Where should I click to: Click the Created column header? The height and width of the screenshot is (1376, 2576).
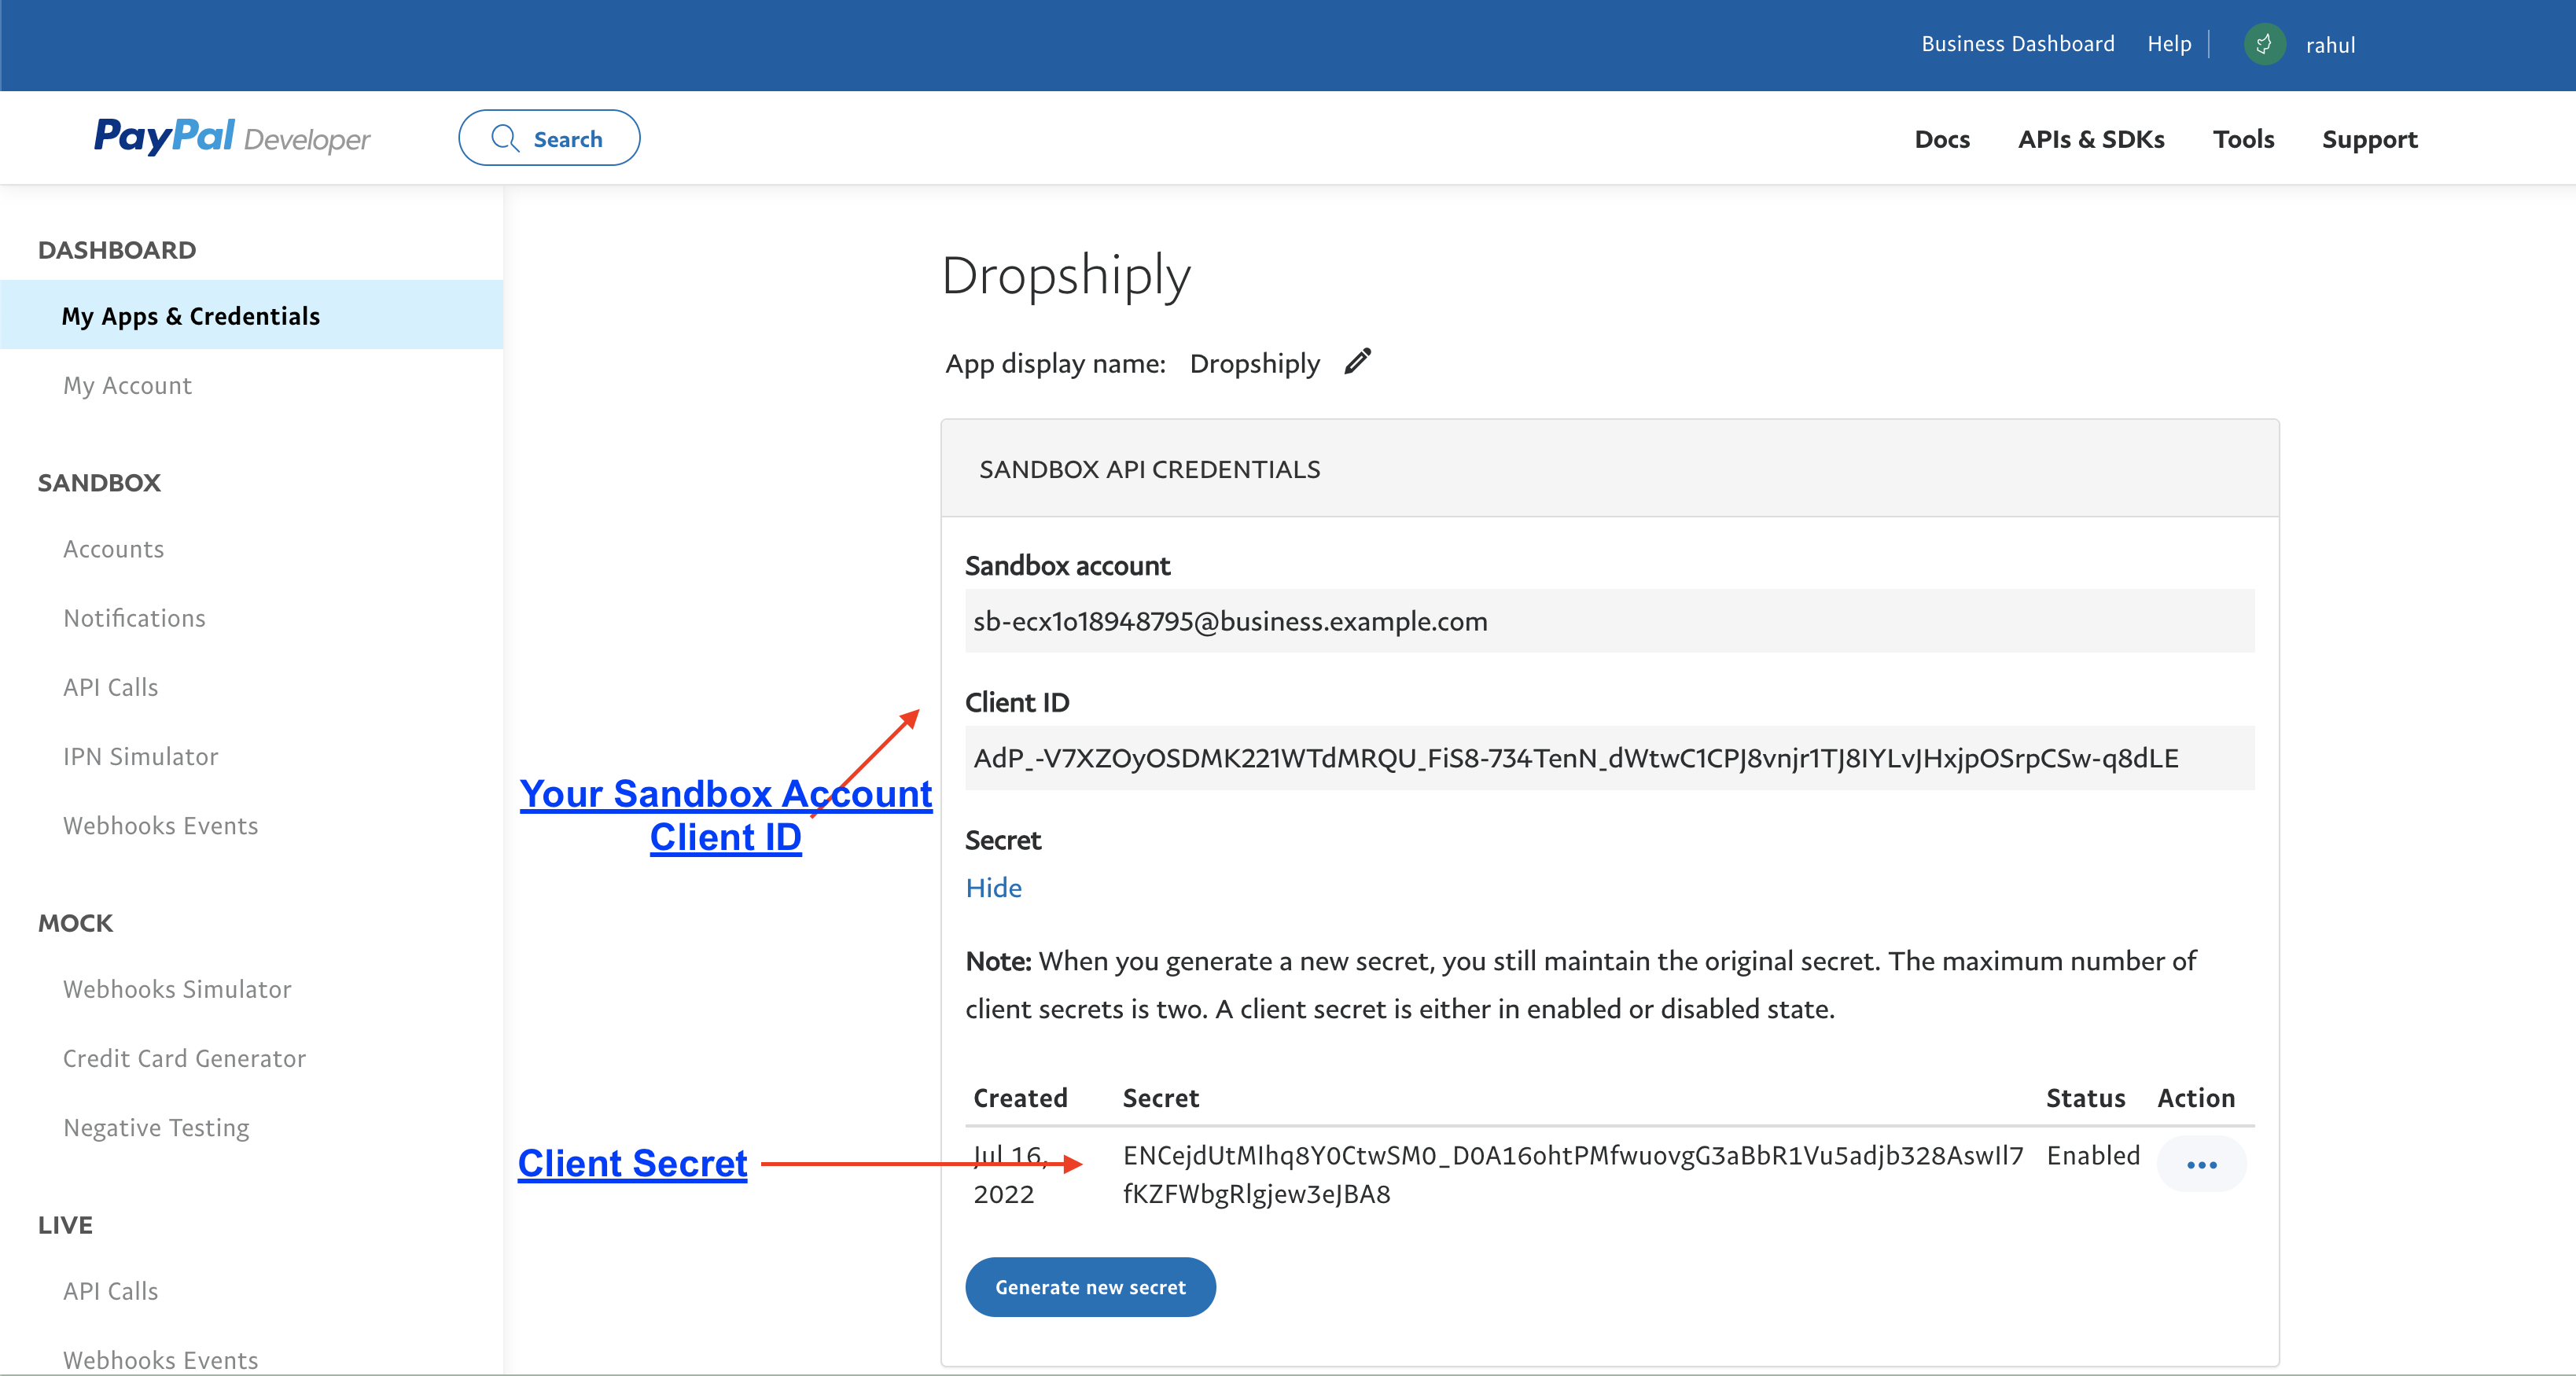(1020, 1098)
